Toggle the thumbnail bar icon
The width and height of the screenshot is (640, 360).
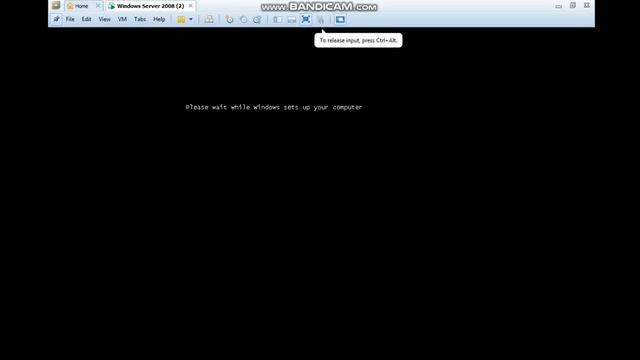point(291,19)
